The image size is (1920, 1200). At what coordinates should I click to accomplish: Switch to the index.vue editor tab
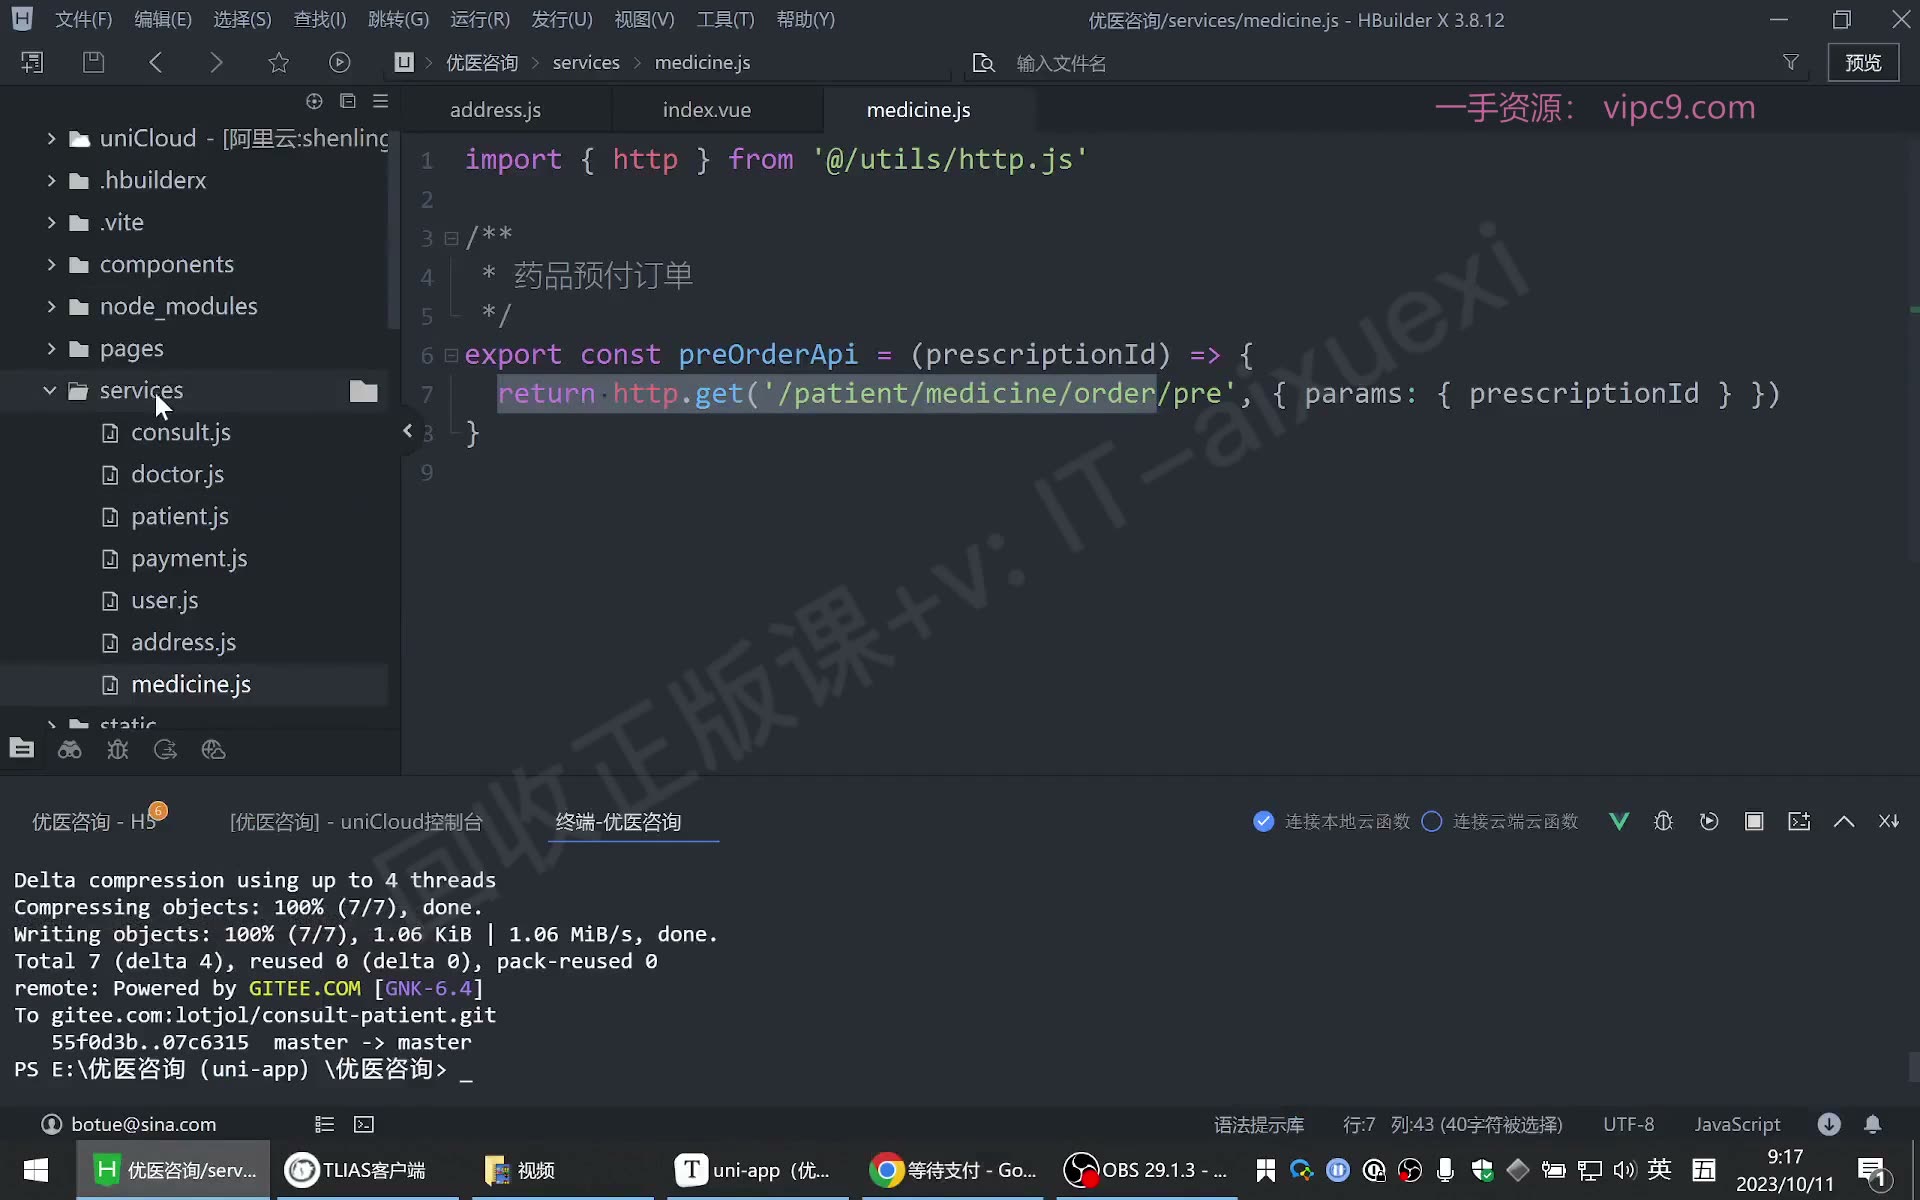(707, 110)
